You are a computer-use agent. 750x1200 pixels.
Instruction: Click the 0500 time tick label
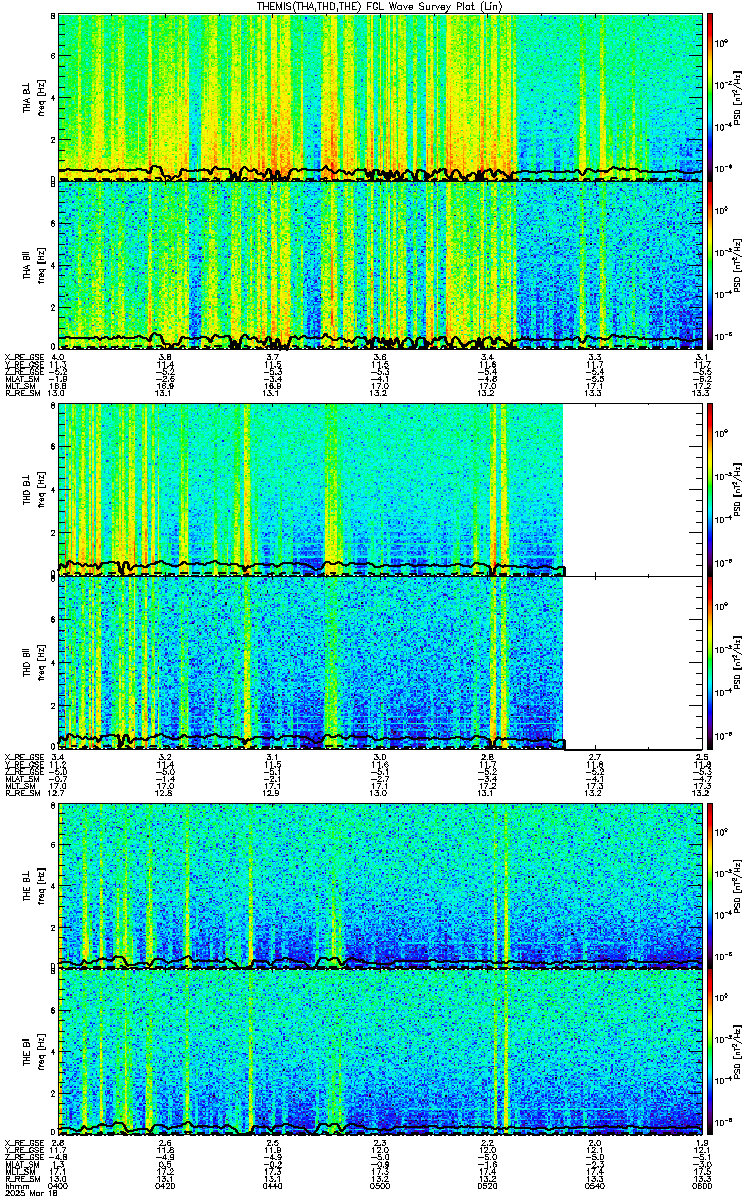(380, 1186)
